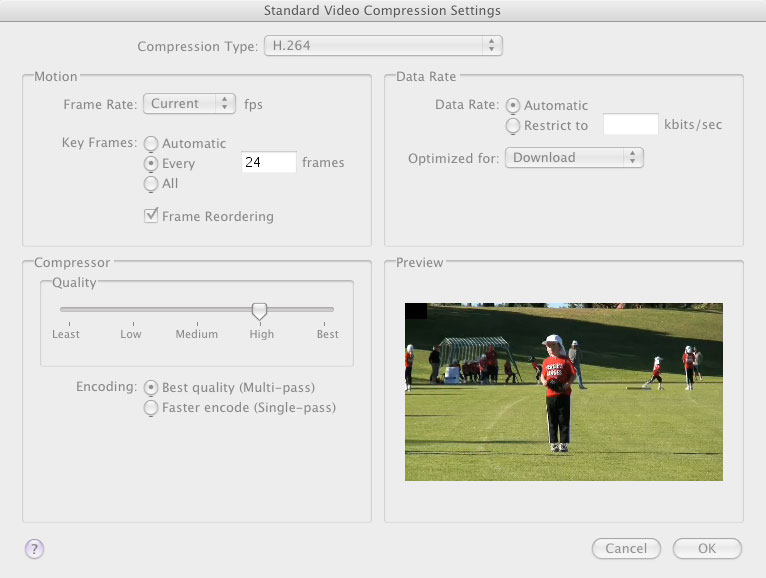Click the Quality slider handle
This screenshot has width=766, height=578.
pyautogui.click(x=259, y=311)
